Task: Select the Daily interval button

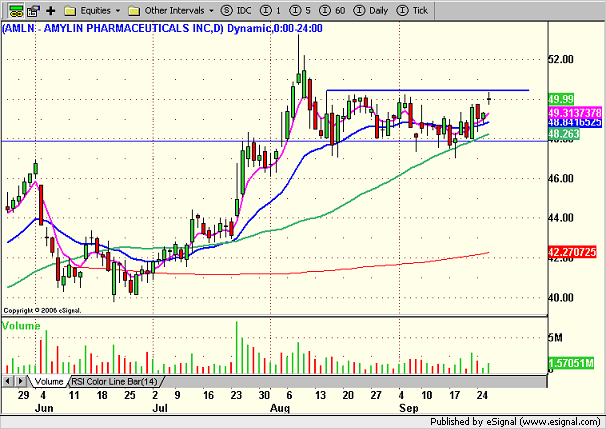Action: [371, 10]
